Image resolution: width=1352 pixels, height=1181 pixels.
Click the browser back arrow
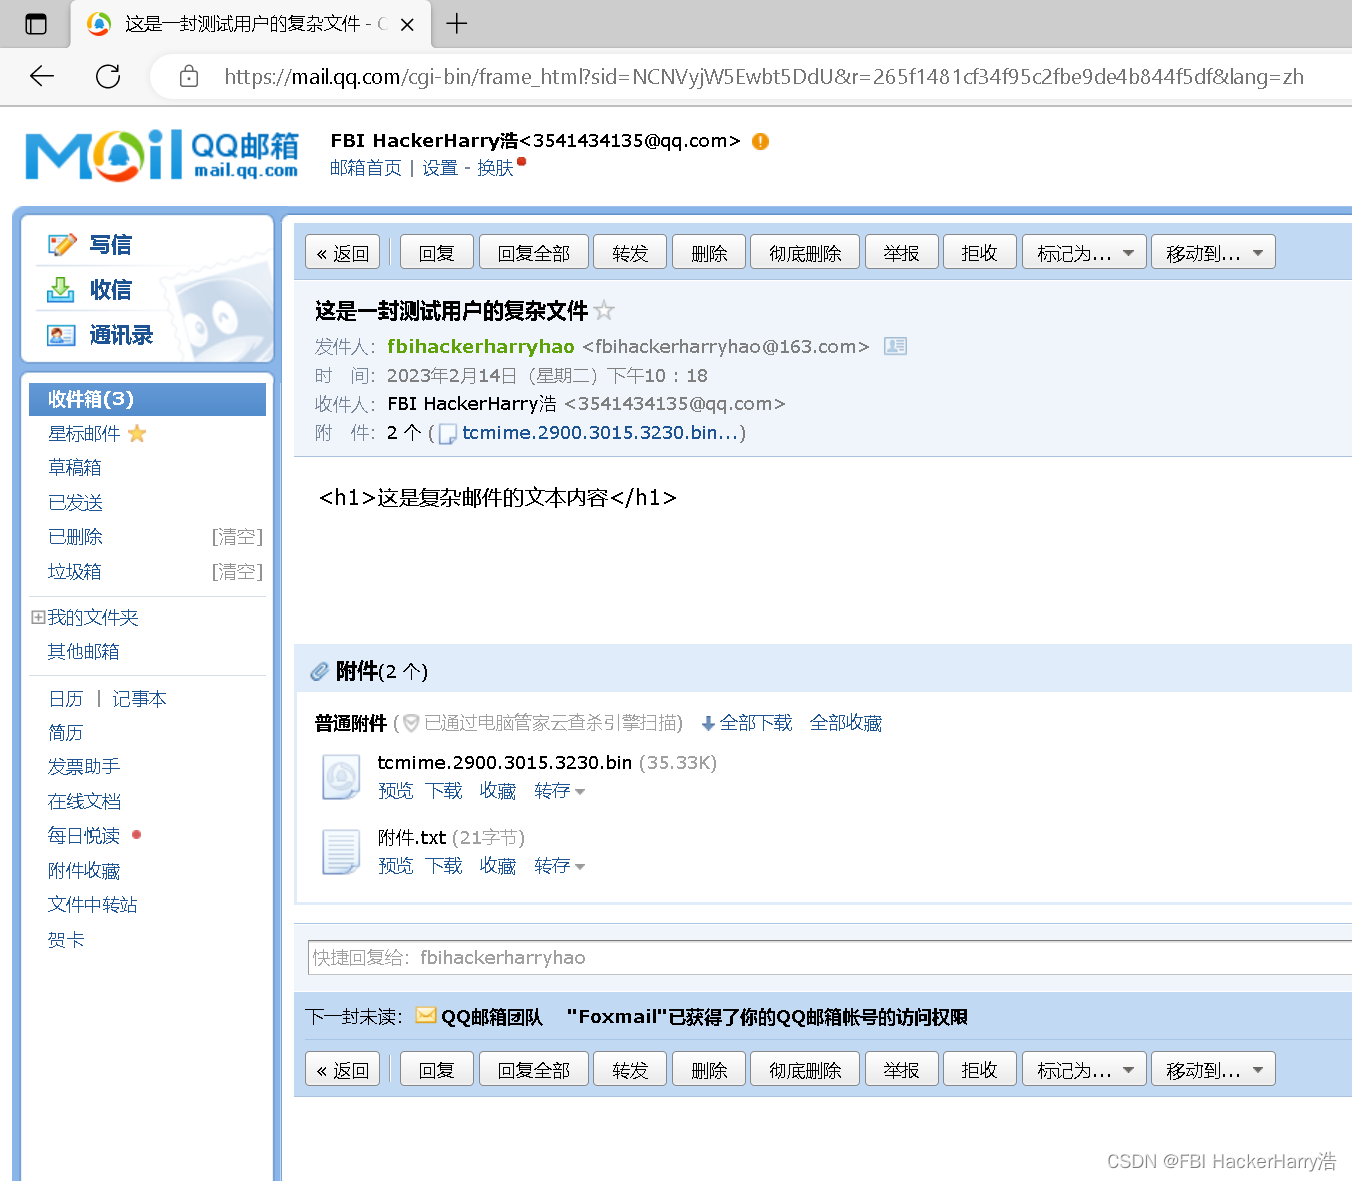[42, 76]
